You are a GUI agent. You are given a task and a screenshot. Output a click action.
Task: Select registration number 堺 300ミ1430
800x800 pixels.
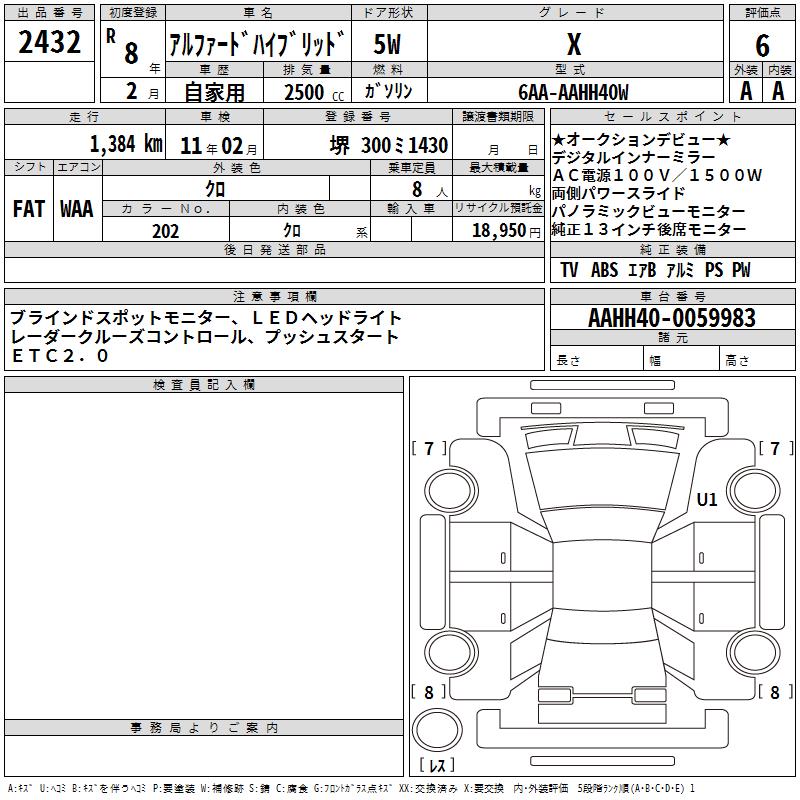pyautogui.click(x=388, y=145)
